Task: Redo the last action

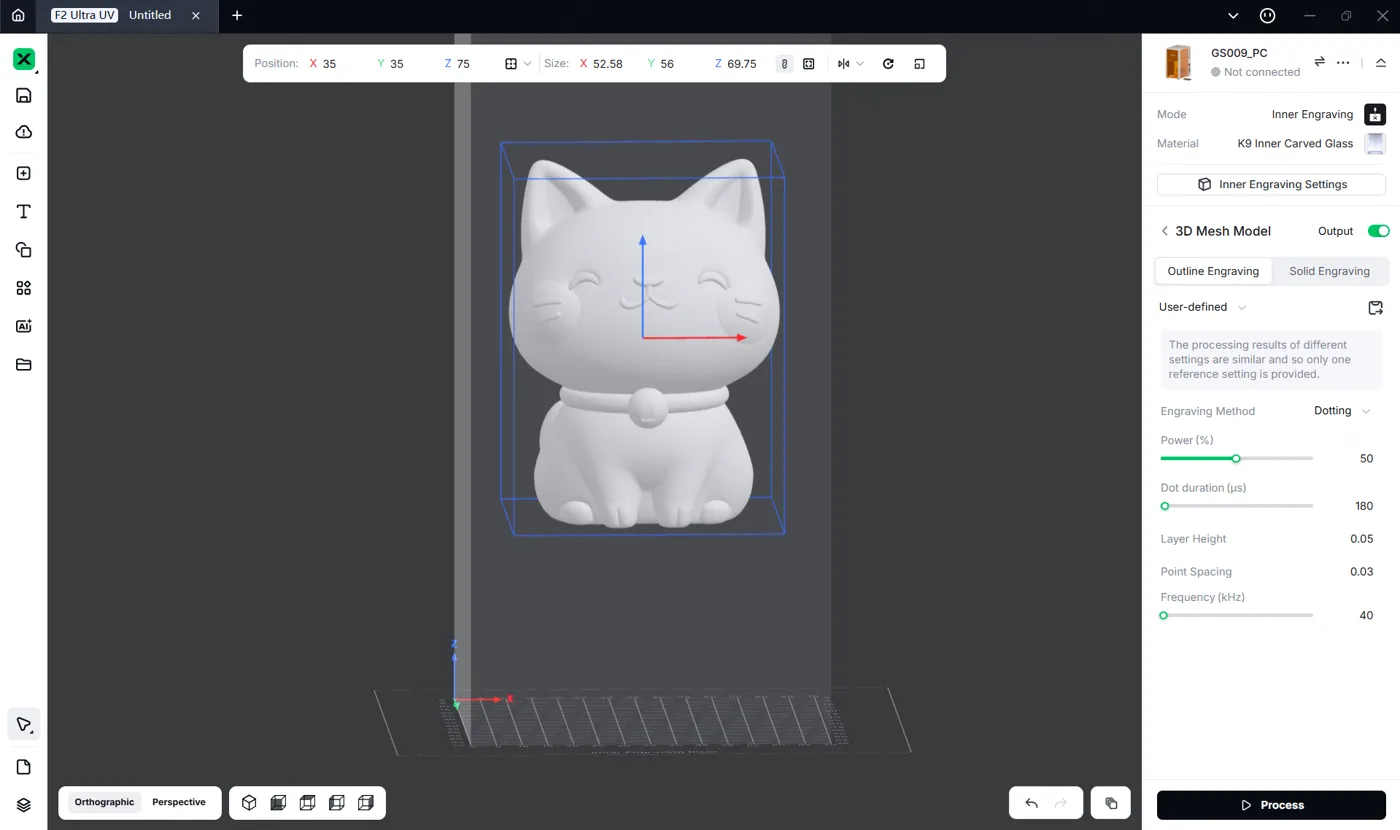Action: coord(1061,803)
